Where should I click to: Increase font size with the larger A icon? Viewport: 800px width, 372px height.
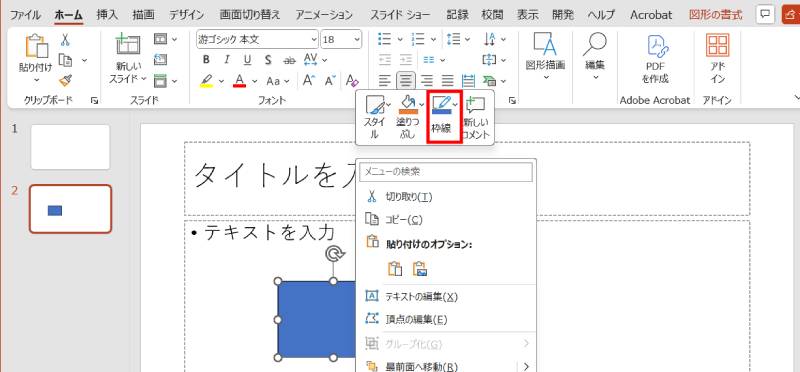pyautogui.click(x=308, y=81)
